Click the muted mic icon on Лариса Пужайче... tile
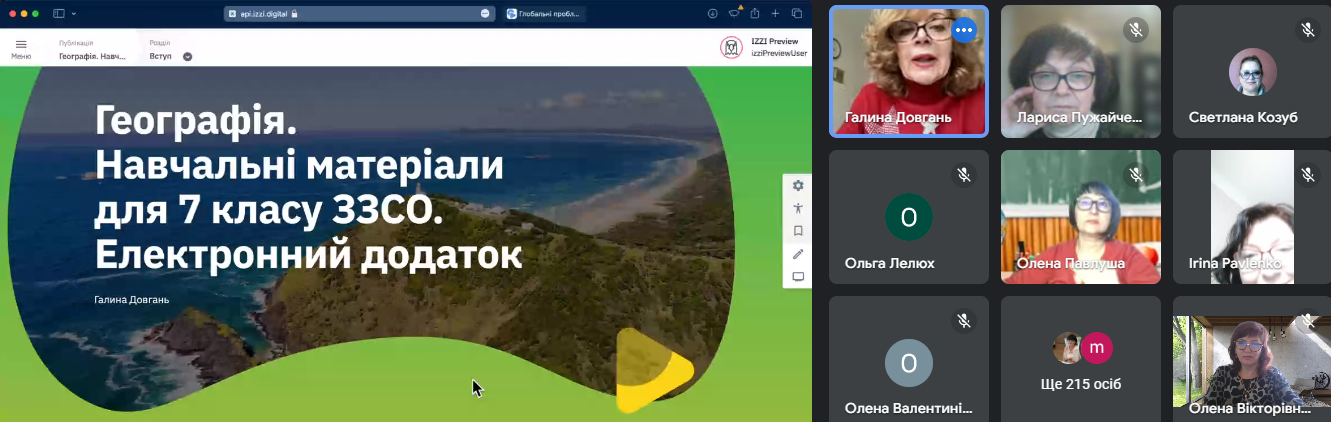The image size is (1331, 422). pyautogui.click(x=1136, y=30)
